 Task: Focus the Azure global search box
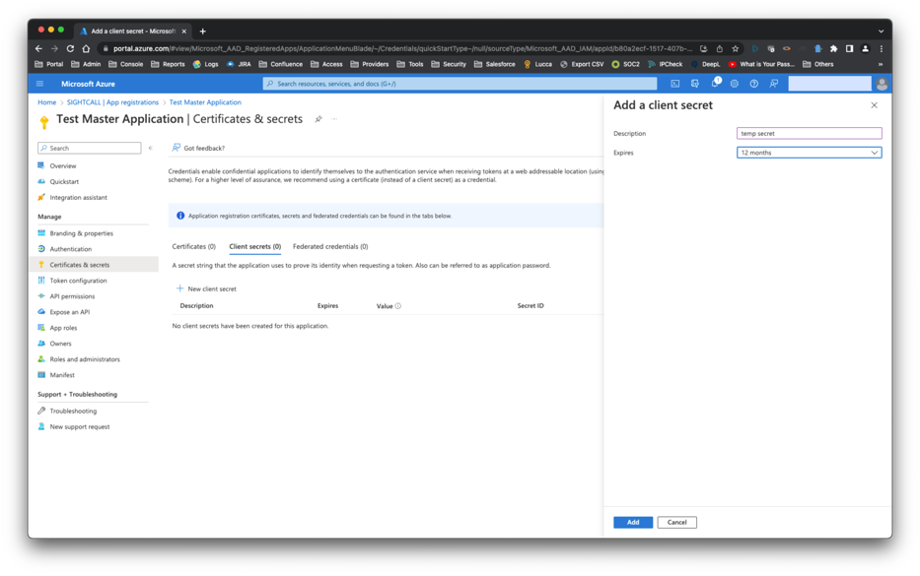point(460,84)
